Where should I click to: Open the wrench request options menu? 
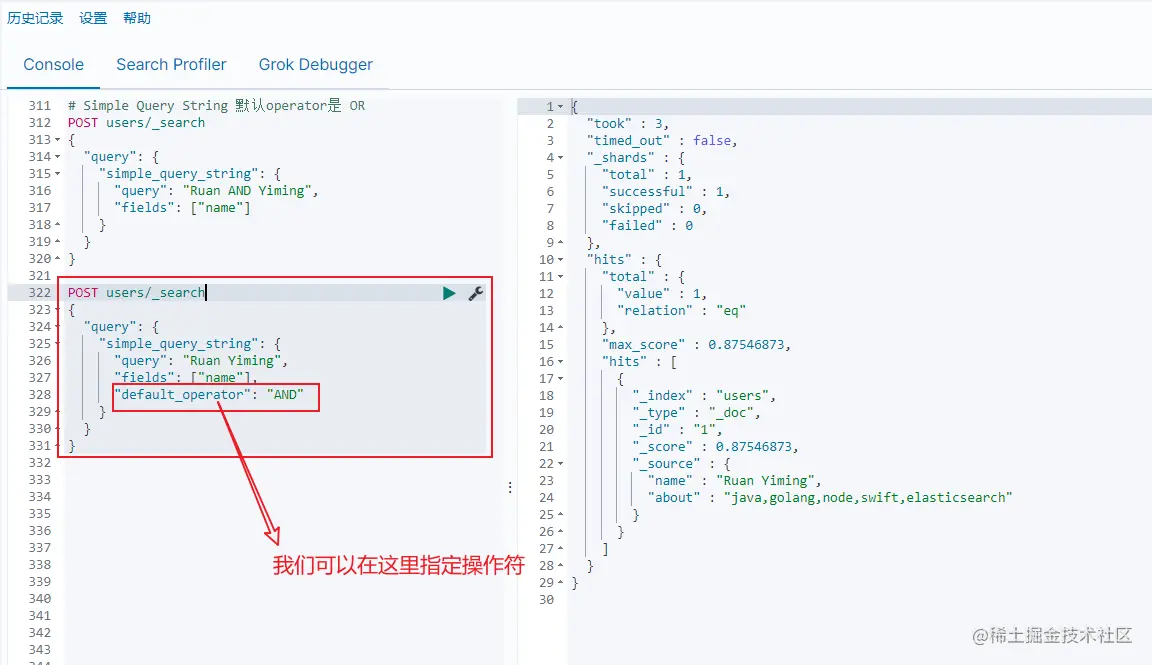476,293
